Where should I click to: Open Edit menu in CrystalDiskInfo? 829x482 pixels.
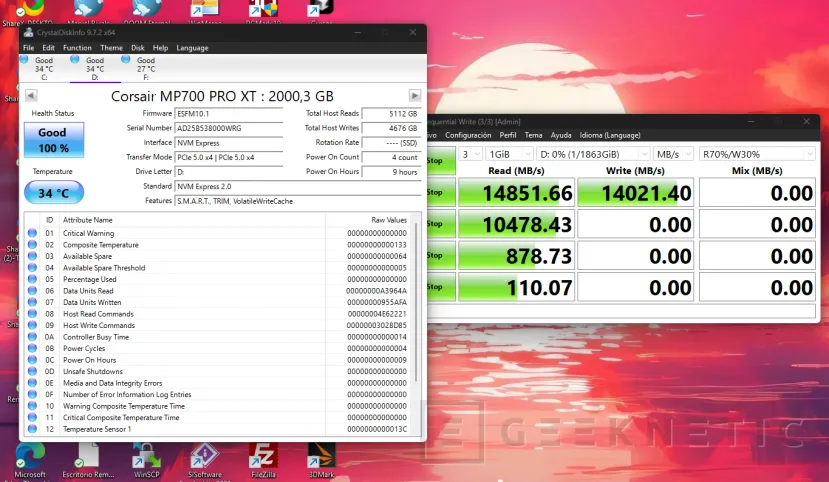tap(48, 48)
